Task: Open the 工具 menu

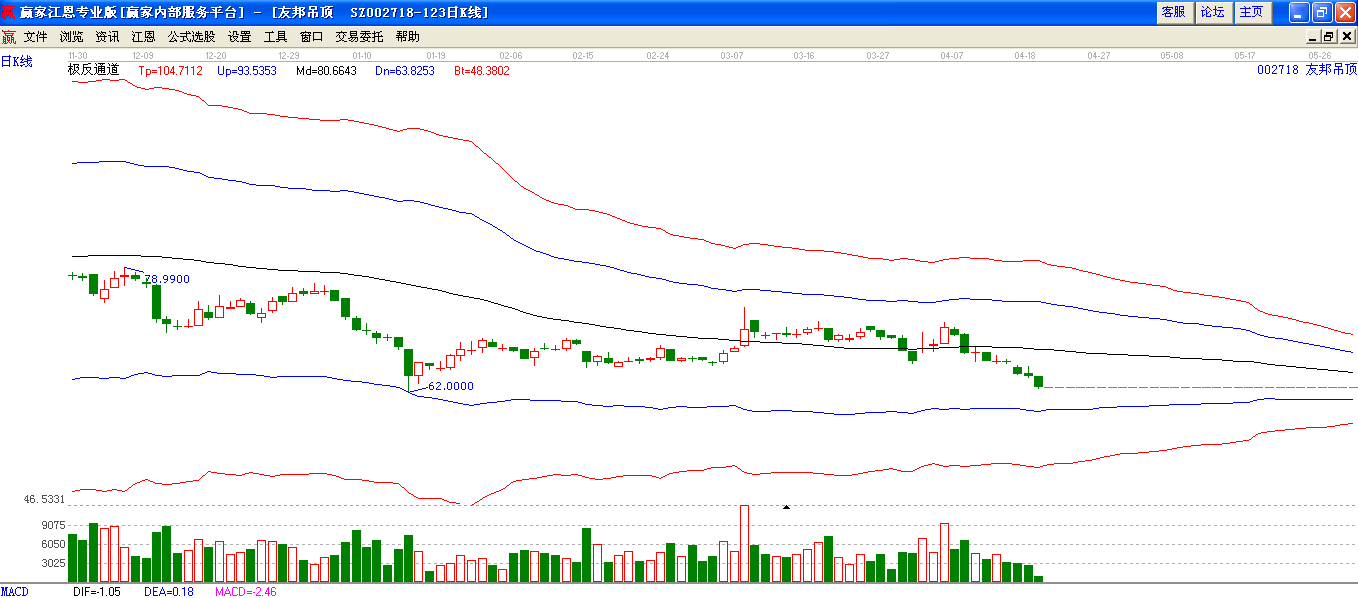Action: pyautogui.click(x=275, y=37)
